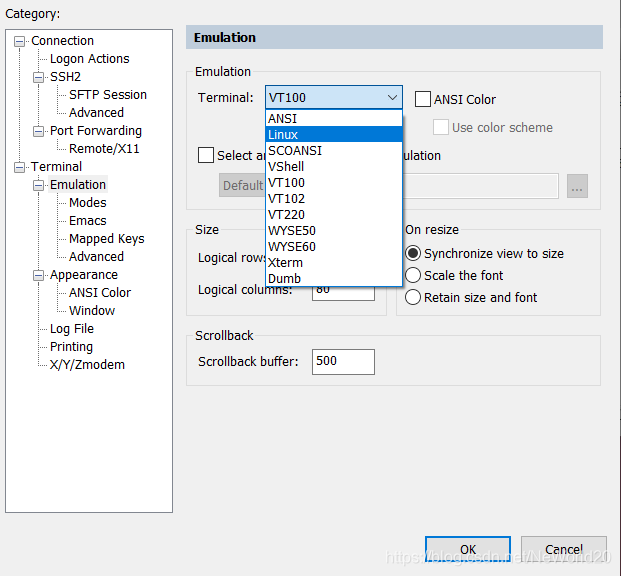
Task: Choose WYSE60 from terminal list
Action: click(x=334, y=246)
